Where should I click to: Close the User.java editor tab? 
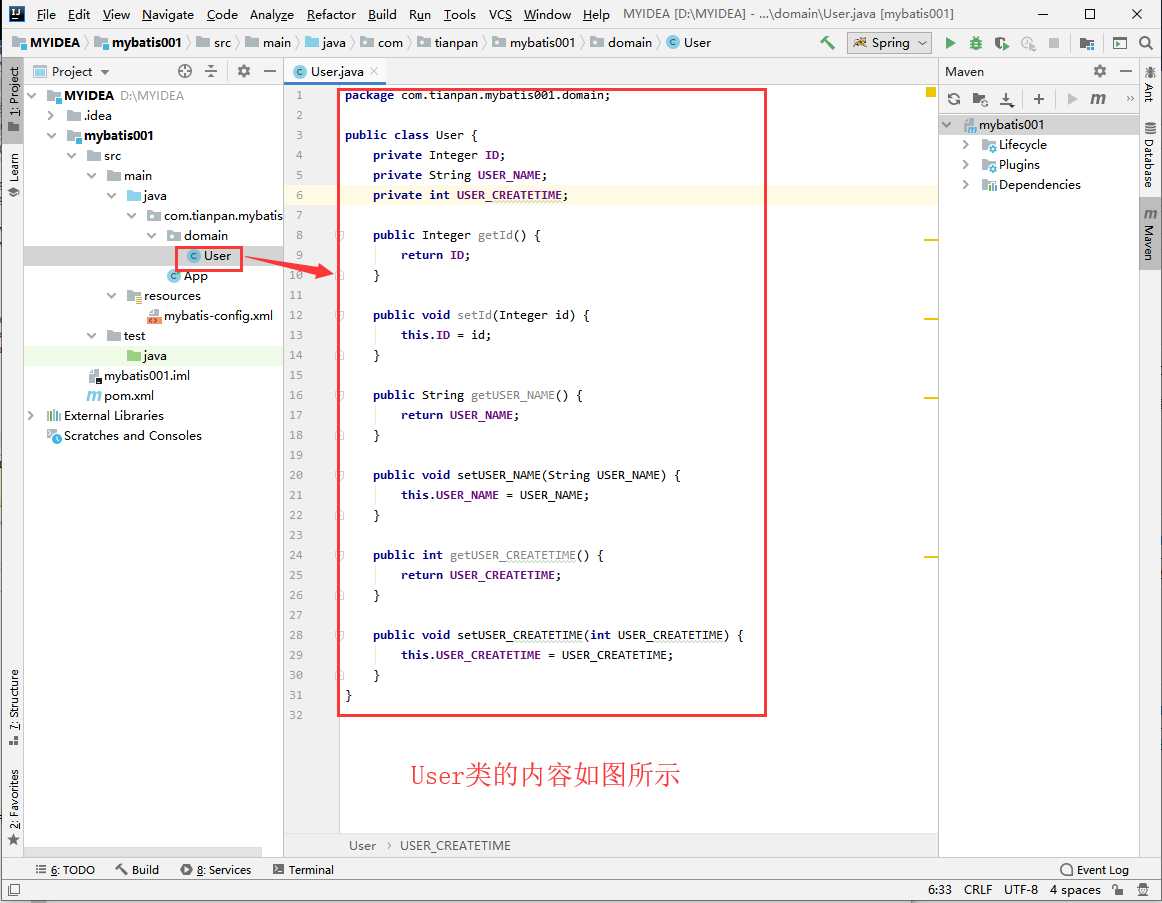374,71
